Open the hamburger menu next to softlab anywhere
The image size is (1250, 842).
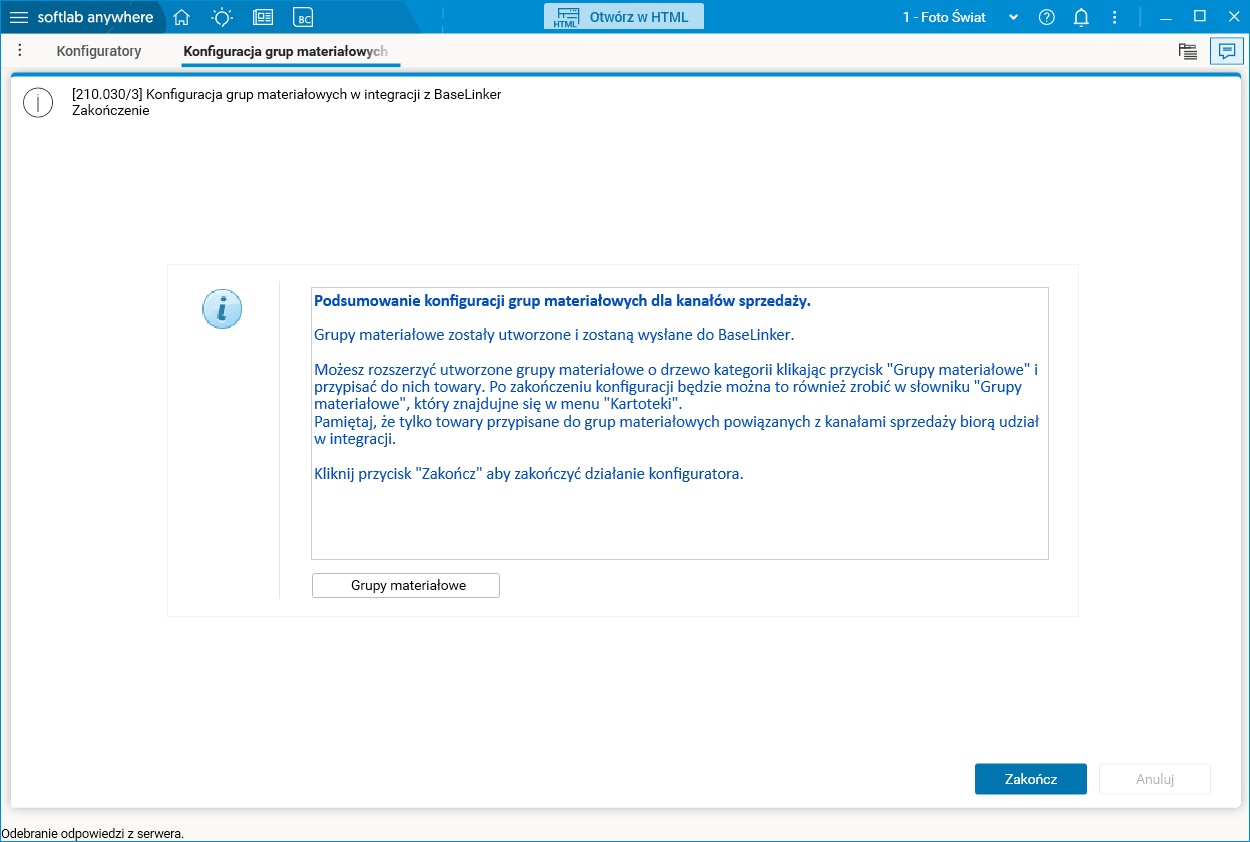(20, 17)
